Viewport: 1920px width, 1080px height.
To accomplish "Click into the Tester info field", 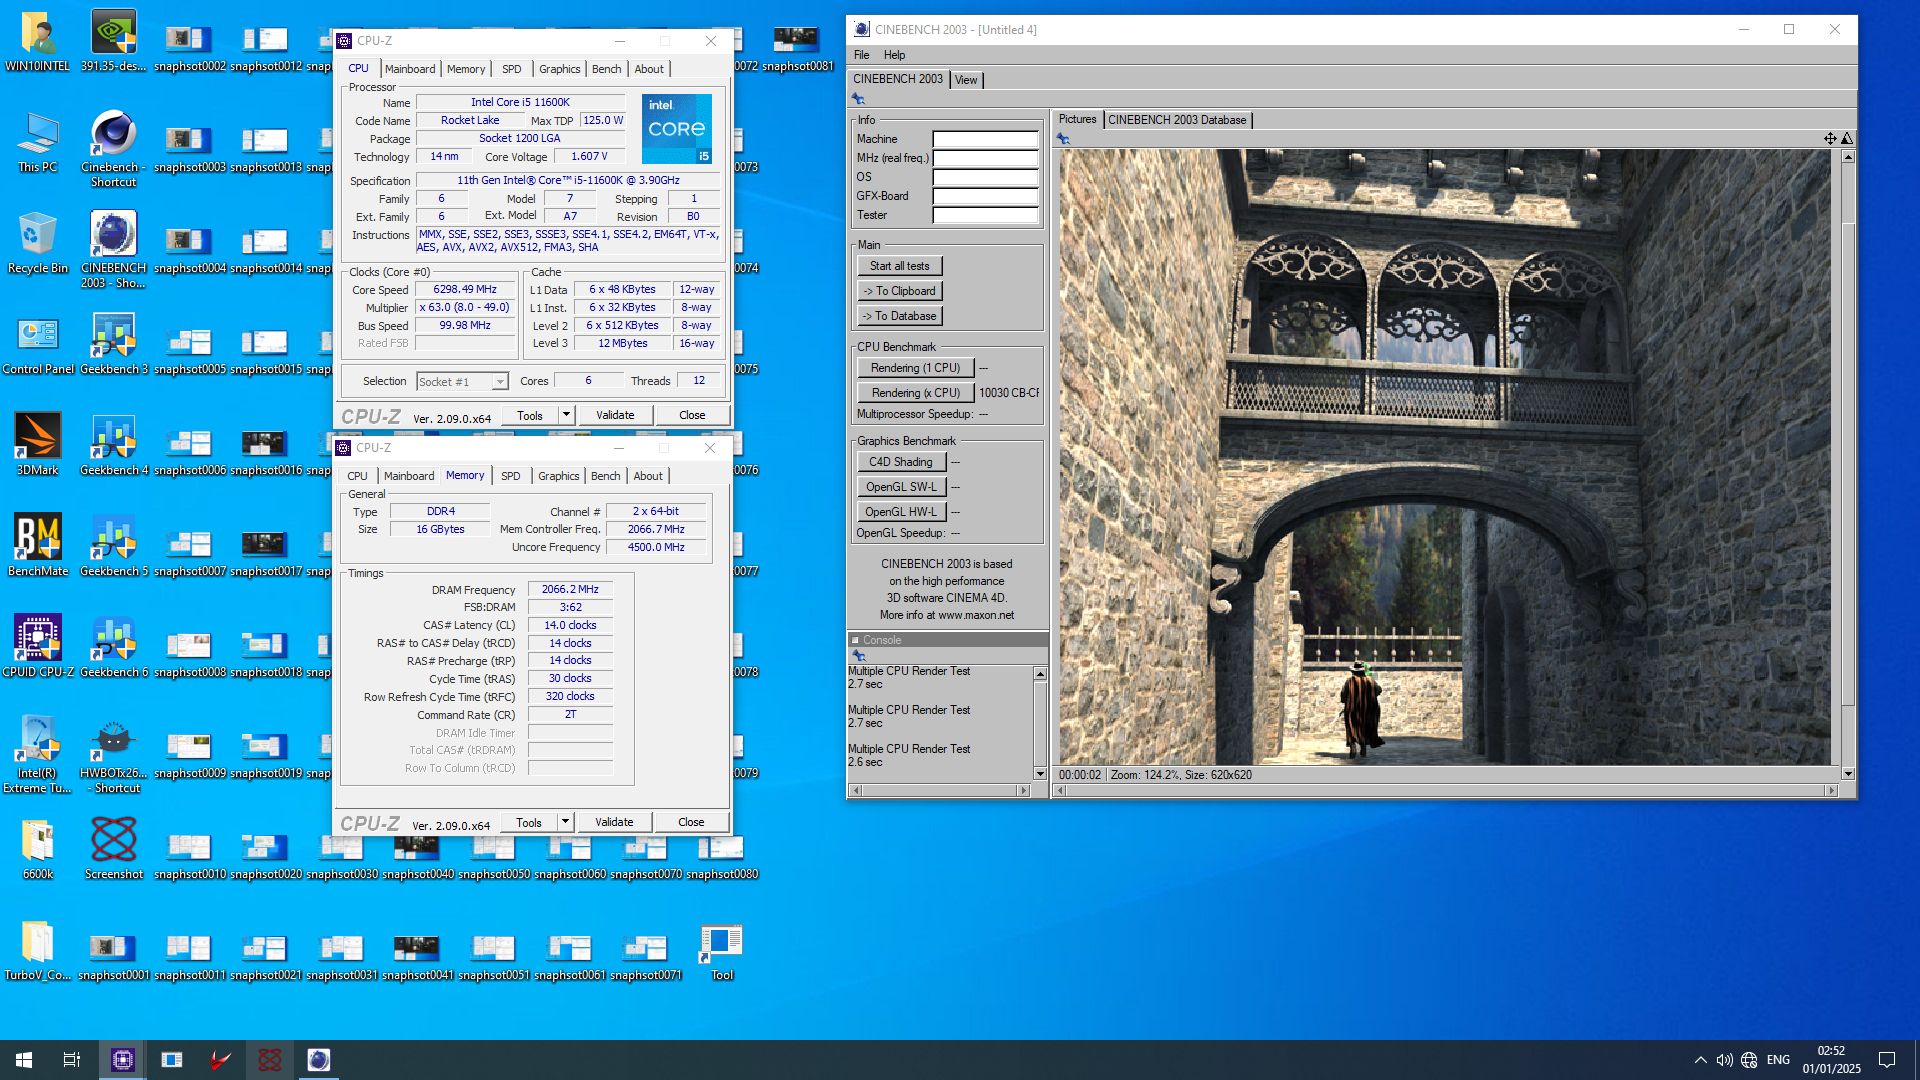I will [x=985, y=215].
